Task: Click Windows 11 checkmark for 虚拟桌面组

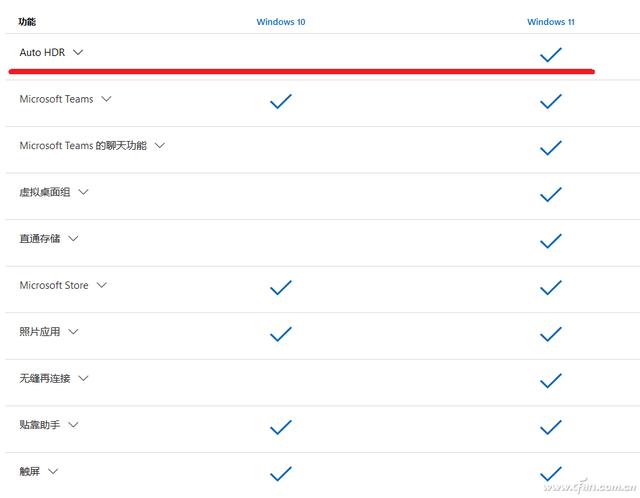Action: 551,194
